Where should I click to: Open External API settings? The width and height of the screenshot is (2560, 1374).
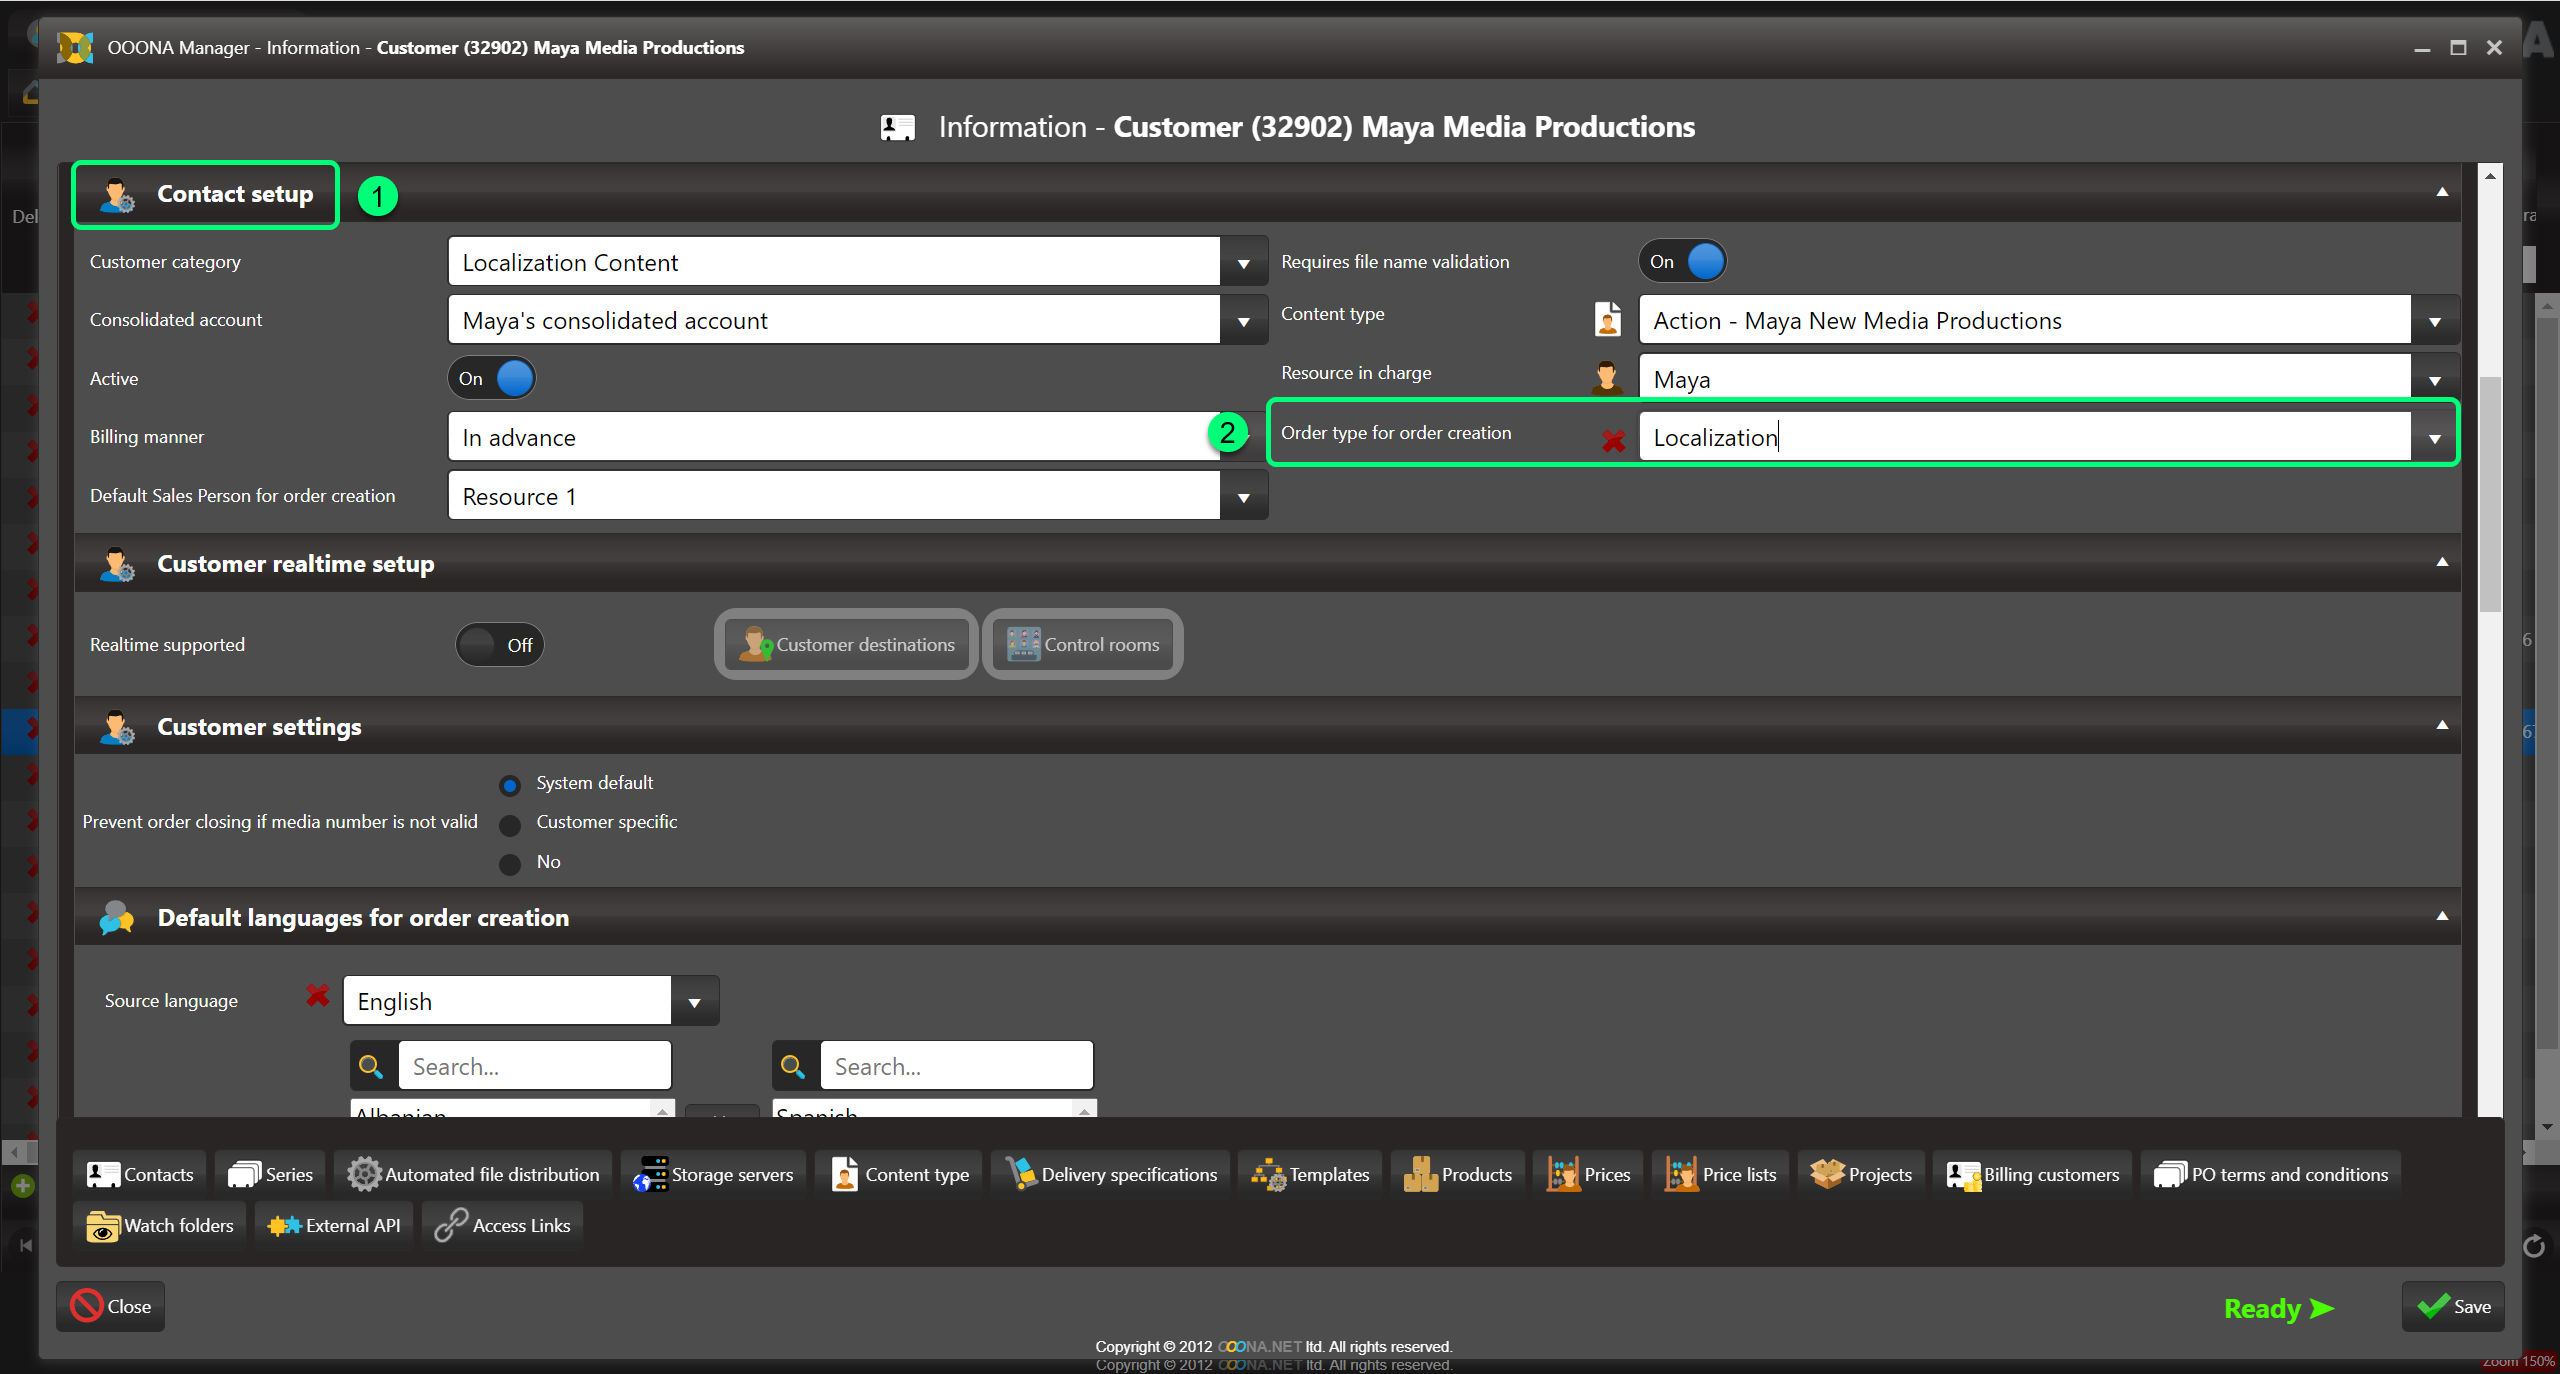(334, 1225)
